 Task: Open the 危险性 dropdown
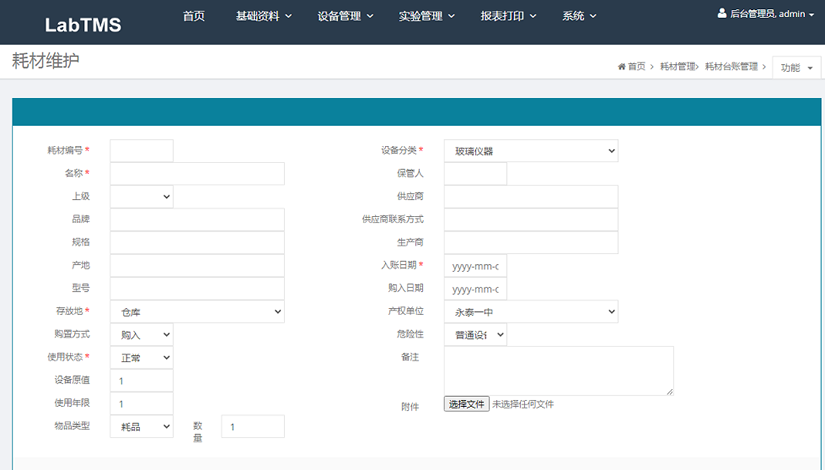(475, 335)
